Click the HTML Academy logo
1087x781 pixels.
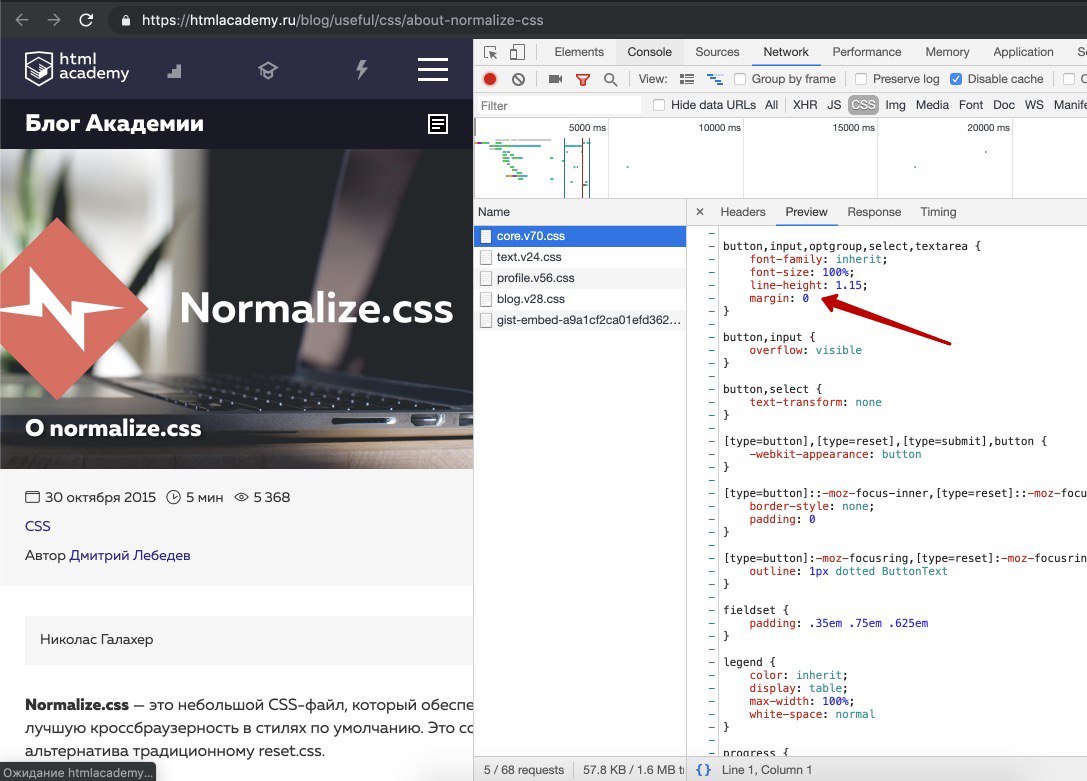pyautogui.click(x=77, y=68)
